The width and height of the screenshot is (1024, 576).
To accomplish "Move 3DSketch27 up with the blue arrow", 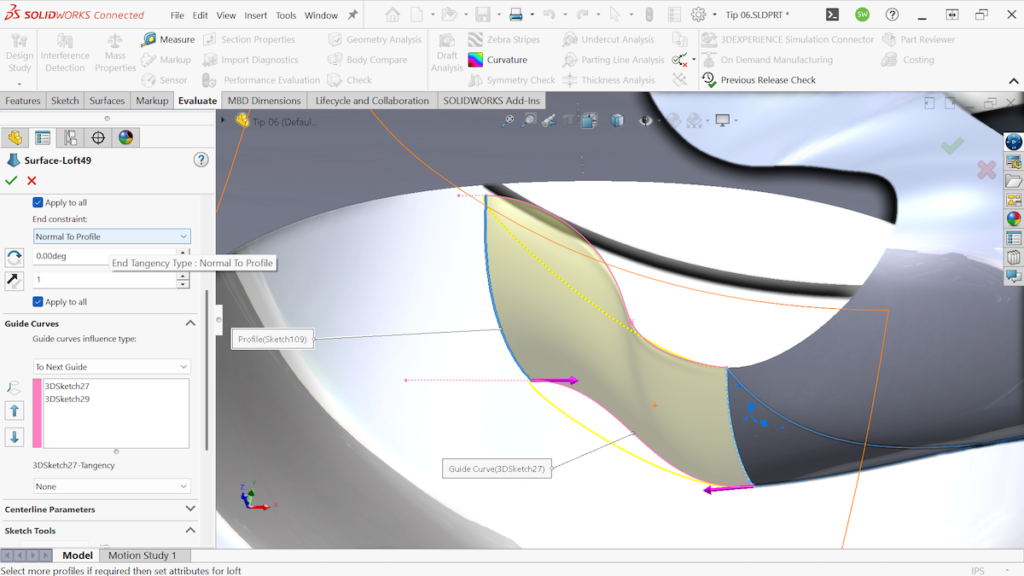I will click(14, 410).
